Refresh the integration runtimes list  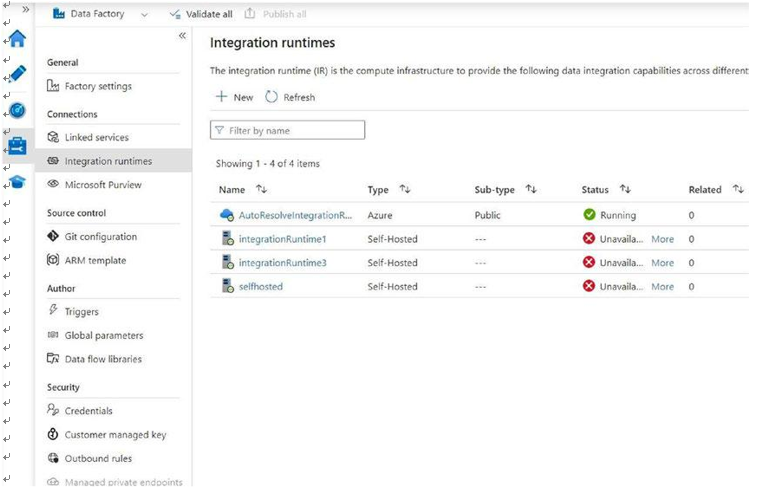pos(290,97)
